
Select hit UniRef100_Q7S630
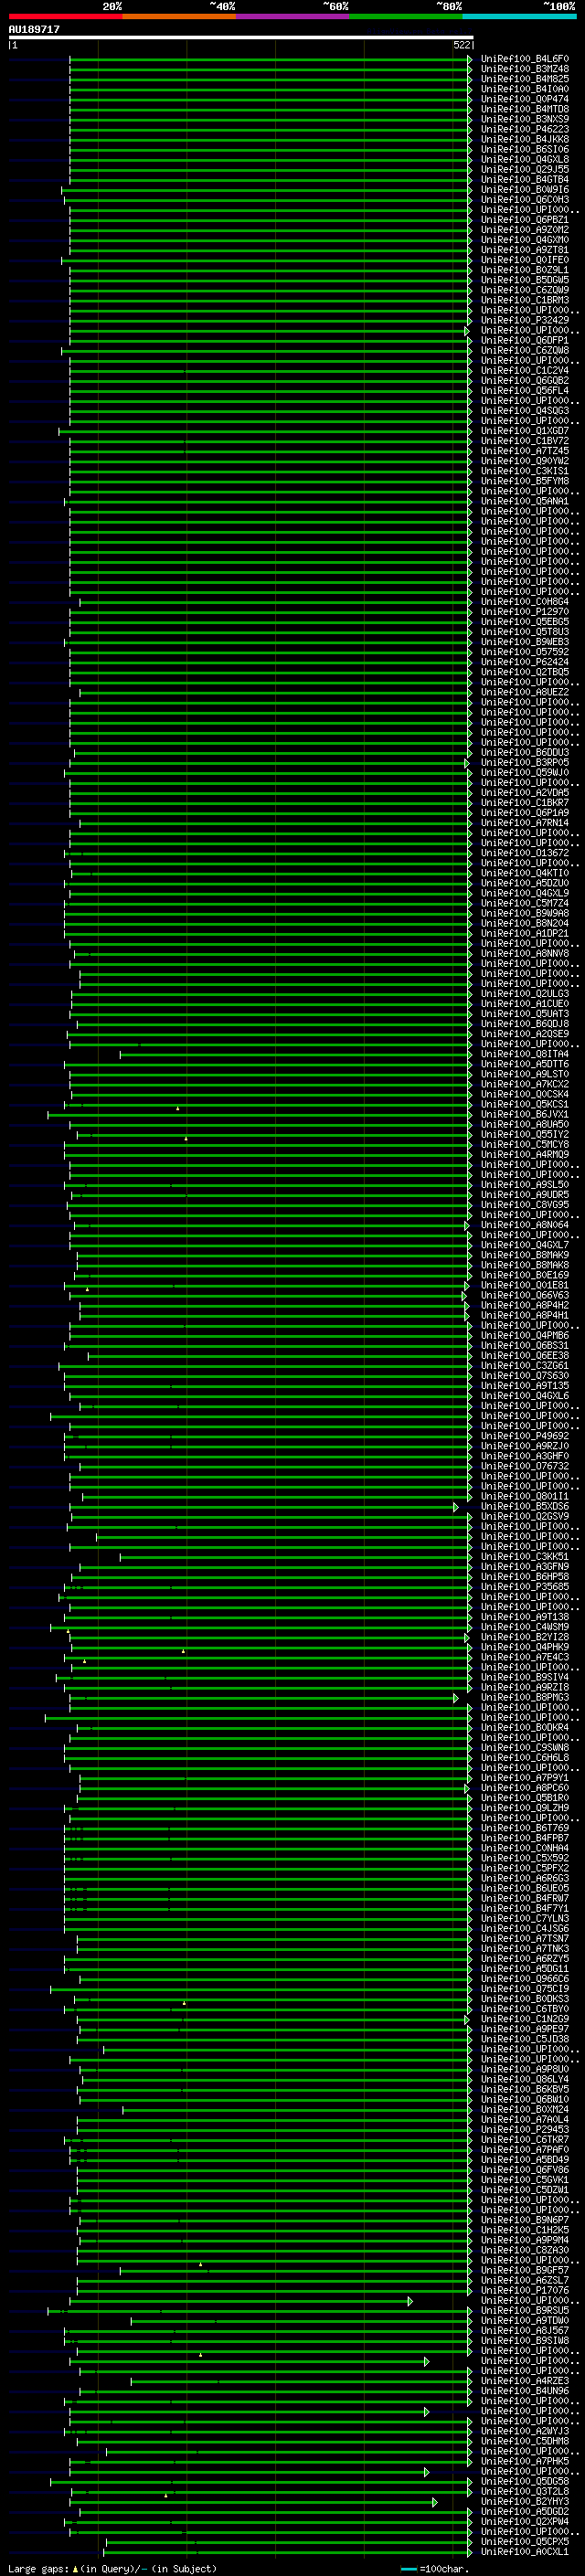point(525,1376)
